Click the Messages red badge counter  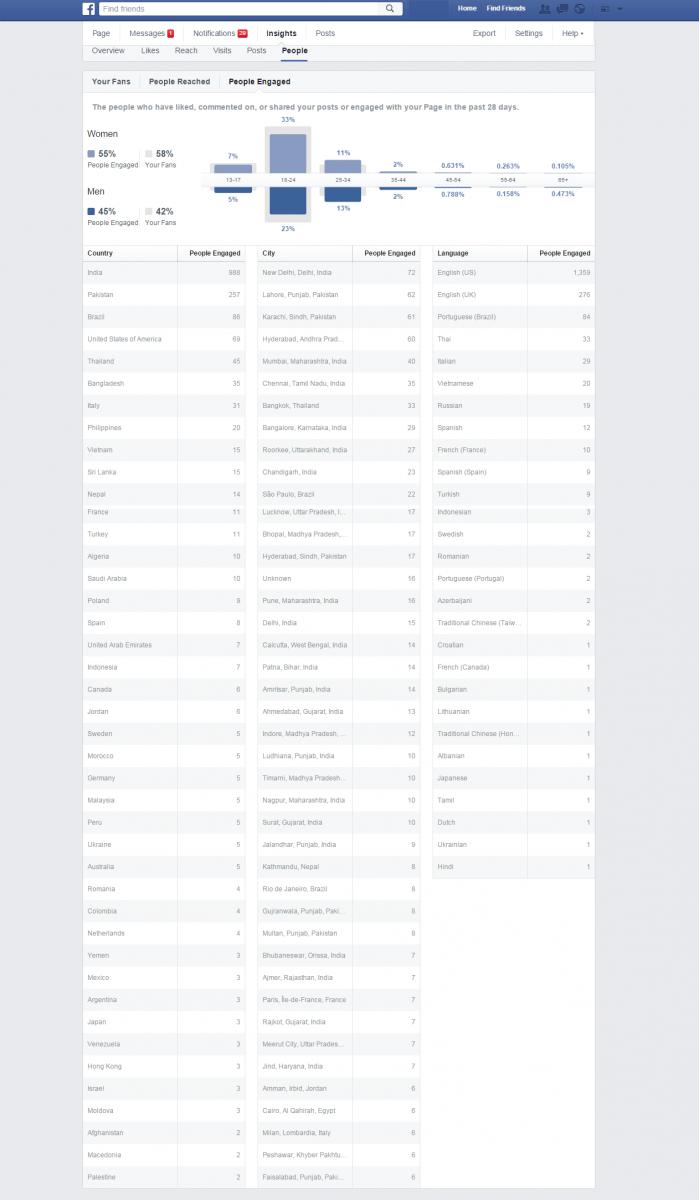point(170,33)
